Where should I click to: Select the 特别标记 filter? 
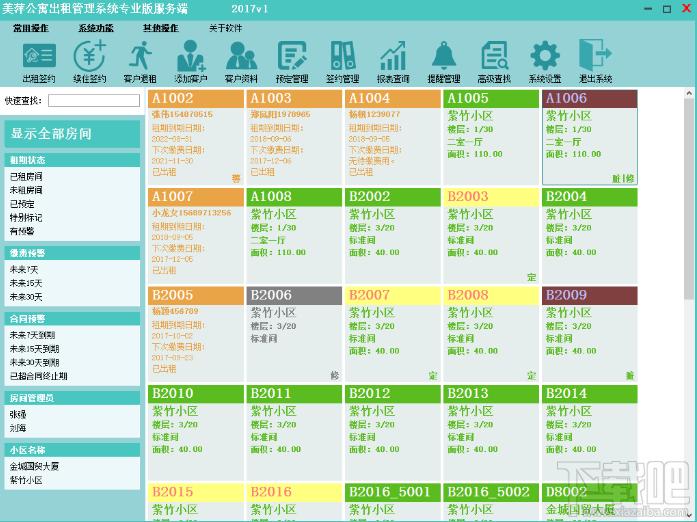pos(26,217)
